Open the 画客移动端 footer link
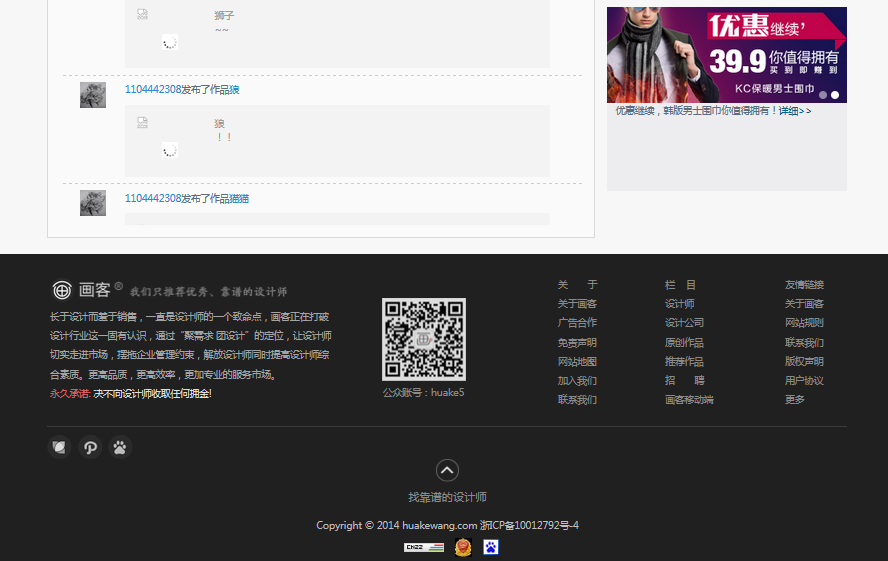The height and width of the screenshot is (561, 888). pyautogui.click(x=689, y=400)
